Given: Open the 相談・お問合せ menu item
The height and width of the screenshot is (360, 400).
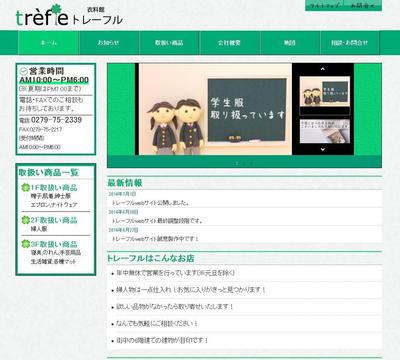Looking at the screenshot, I should [x=350, y=43].
